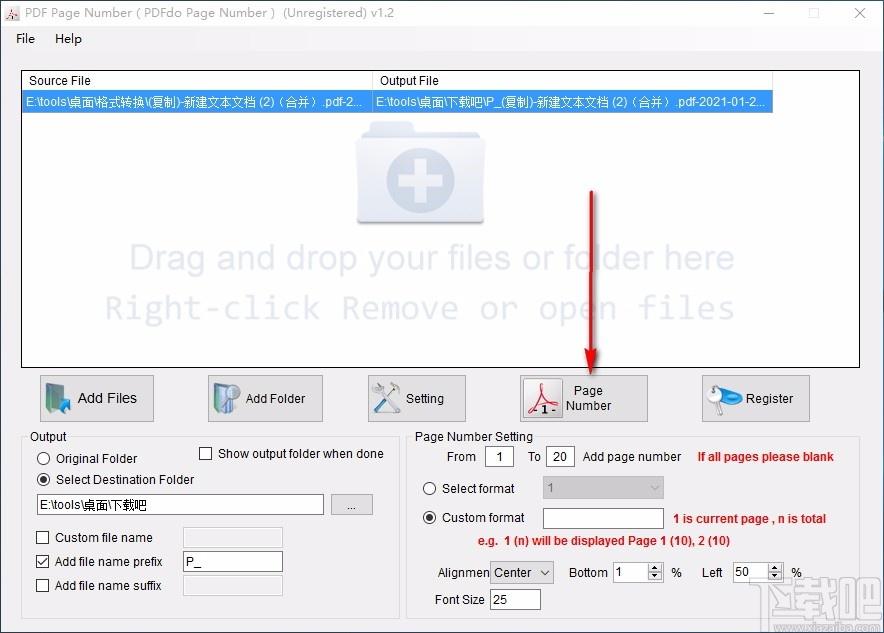Increase the Left percentage with up arrow
884x633 pixels.
tap(775, 568)
